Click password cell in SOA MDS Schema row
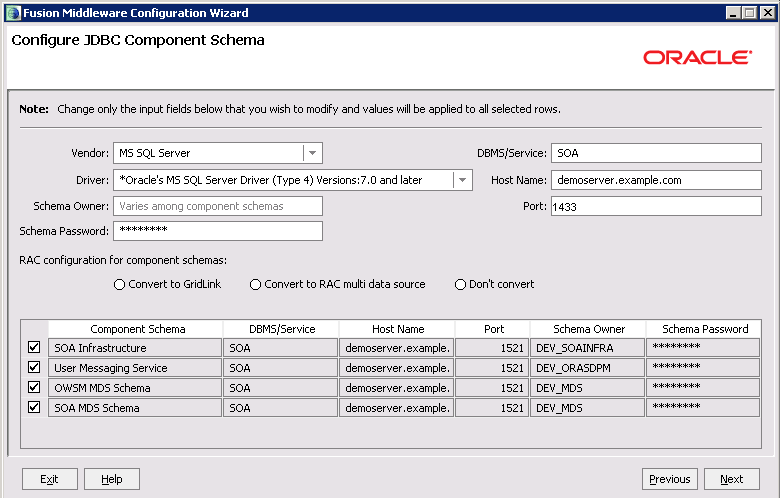The image size is (780, 498). (703, 407)
